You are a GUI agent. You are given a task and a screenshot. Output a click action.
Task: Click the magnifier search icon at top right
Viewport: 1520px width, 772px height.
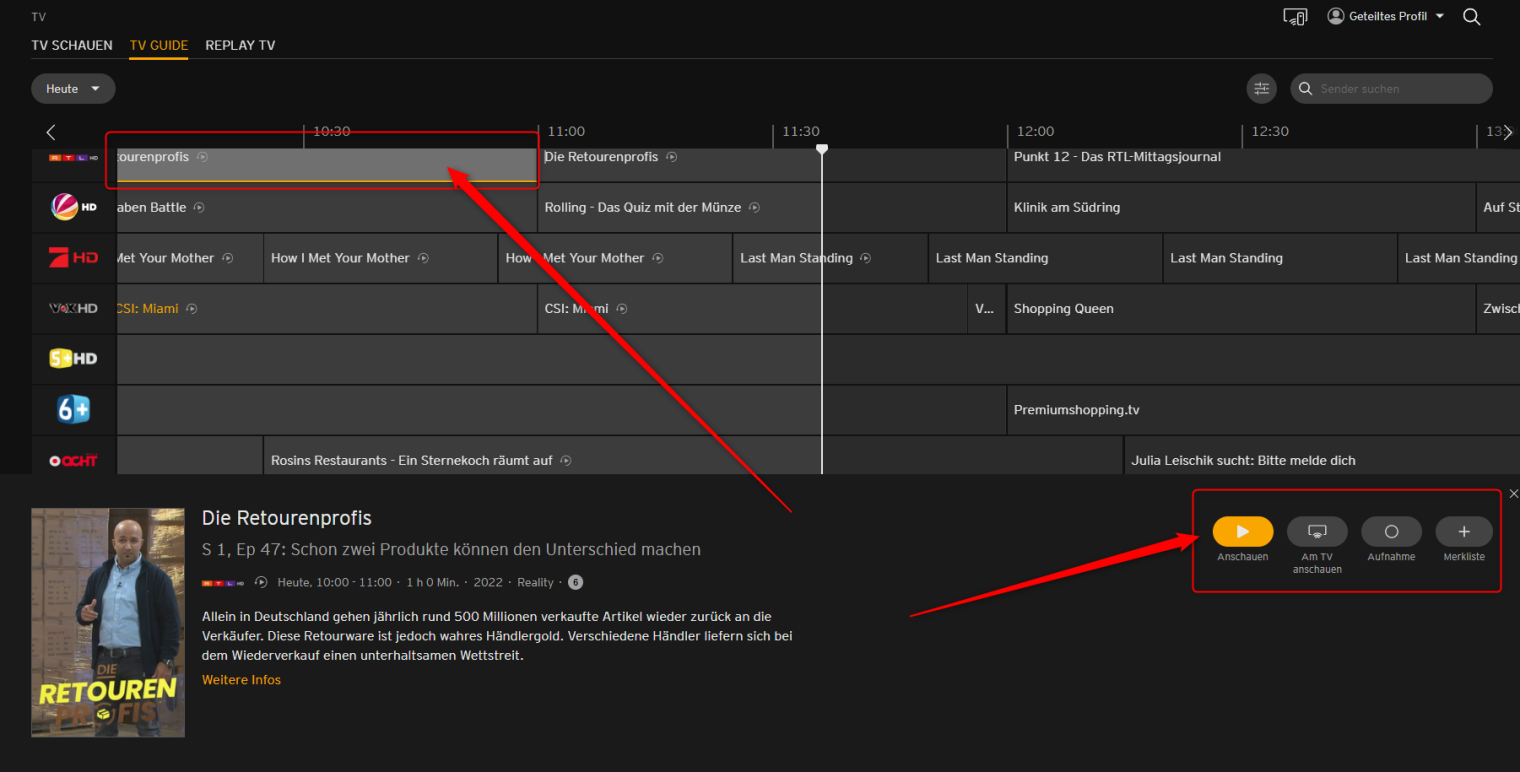(1471, 17)
